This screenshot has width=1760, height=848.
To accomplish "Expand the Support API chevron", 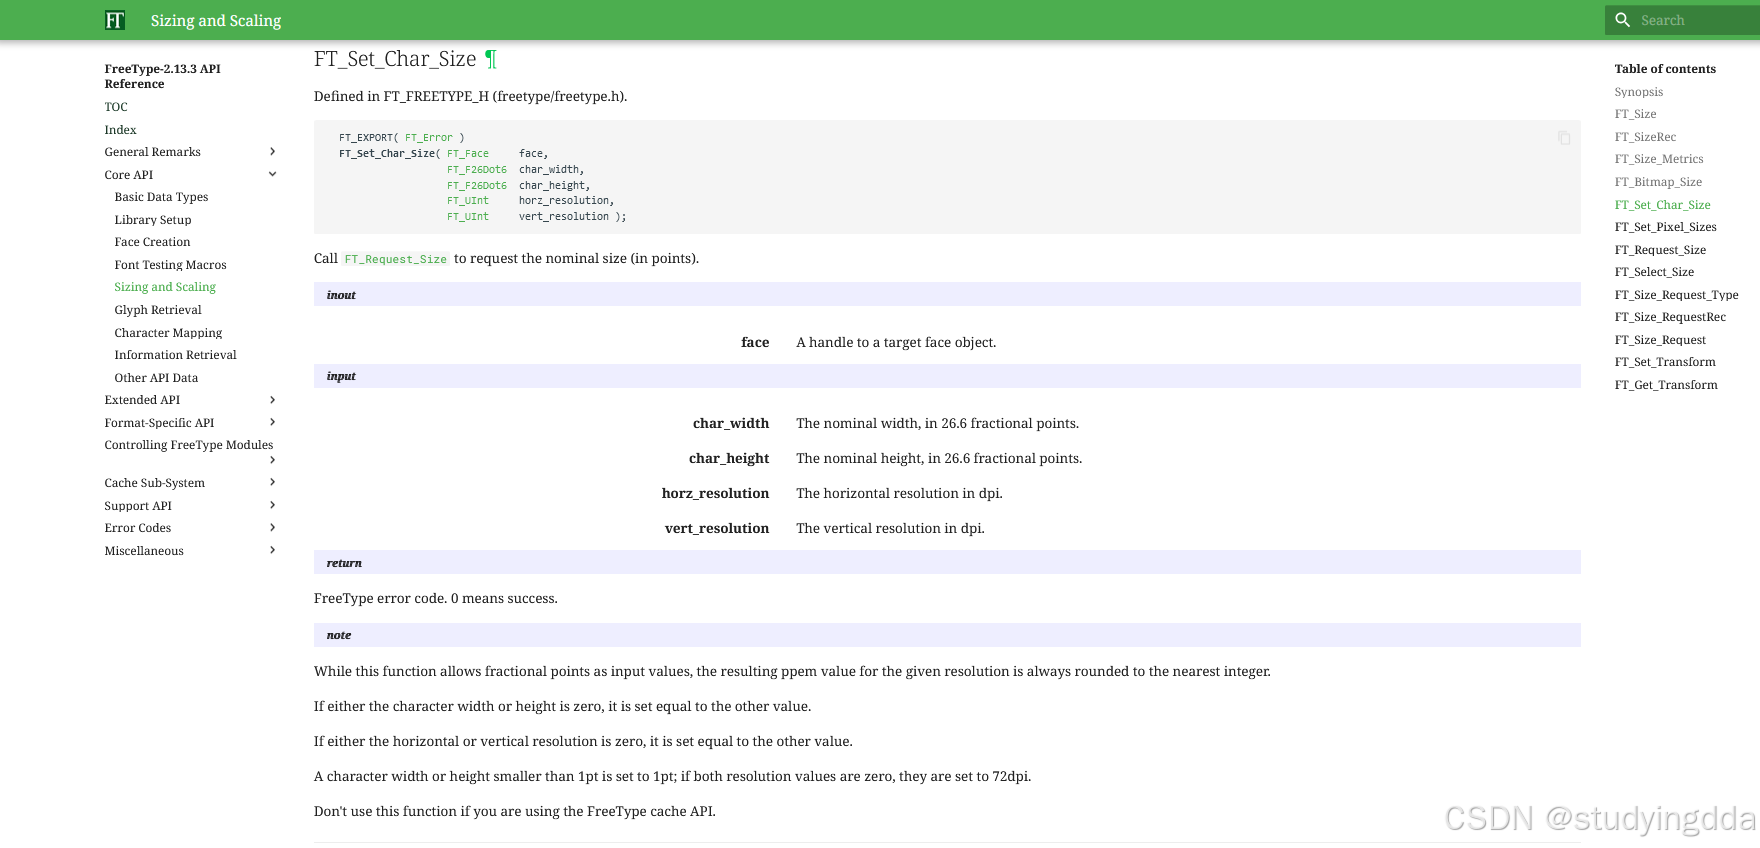I will tap(272, 505).
